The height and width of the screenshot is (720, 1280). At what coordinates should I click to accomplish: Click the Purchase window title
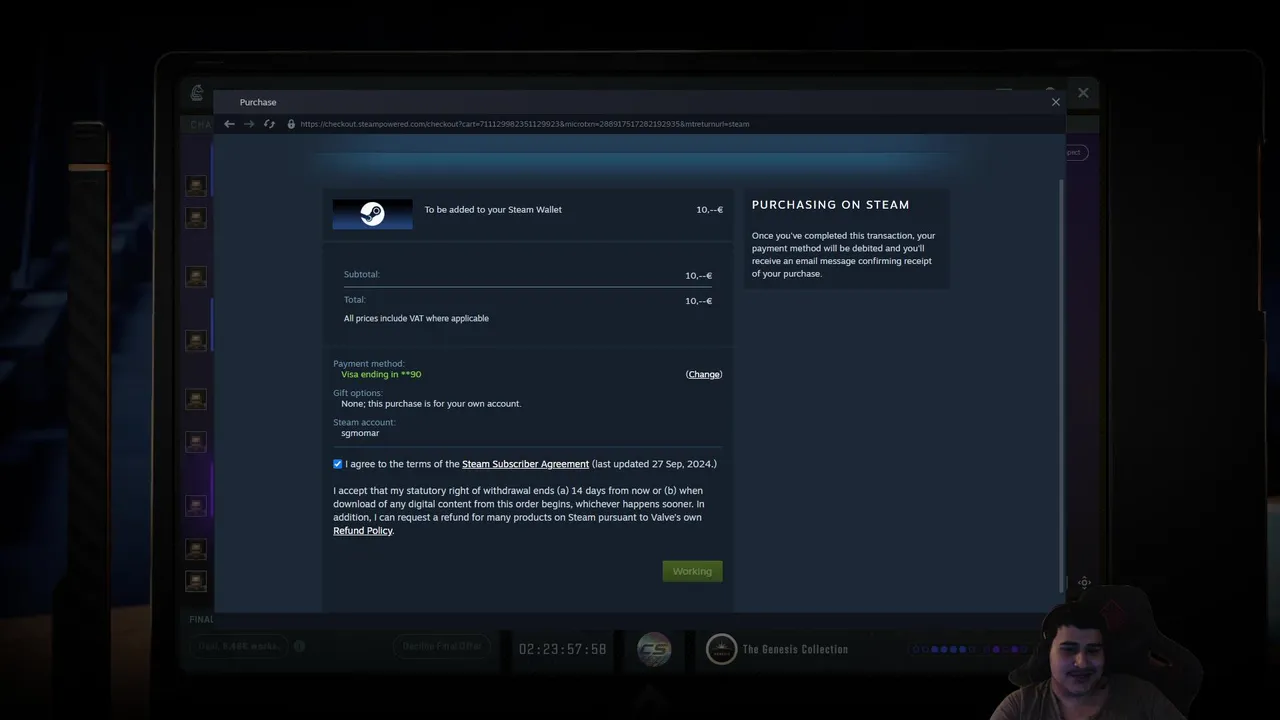point(258,102)
